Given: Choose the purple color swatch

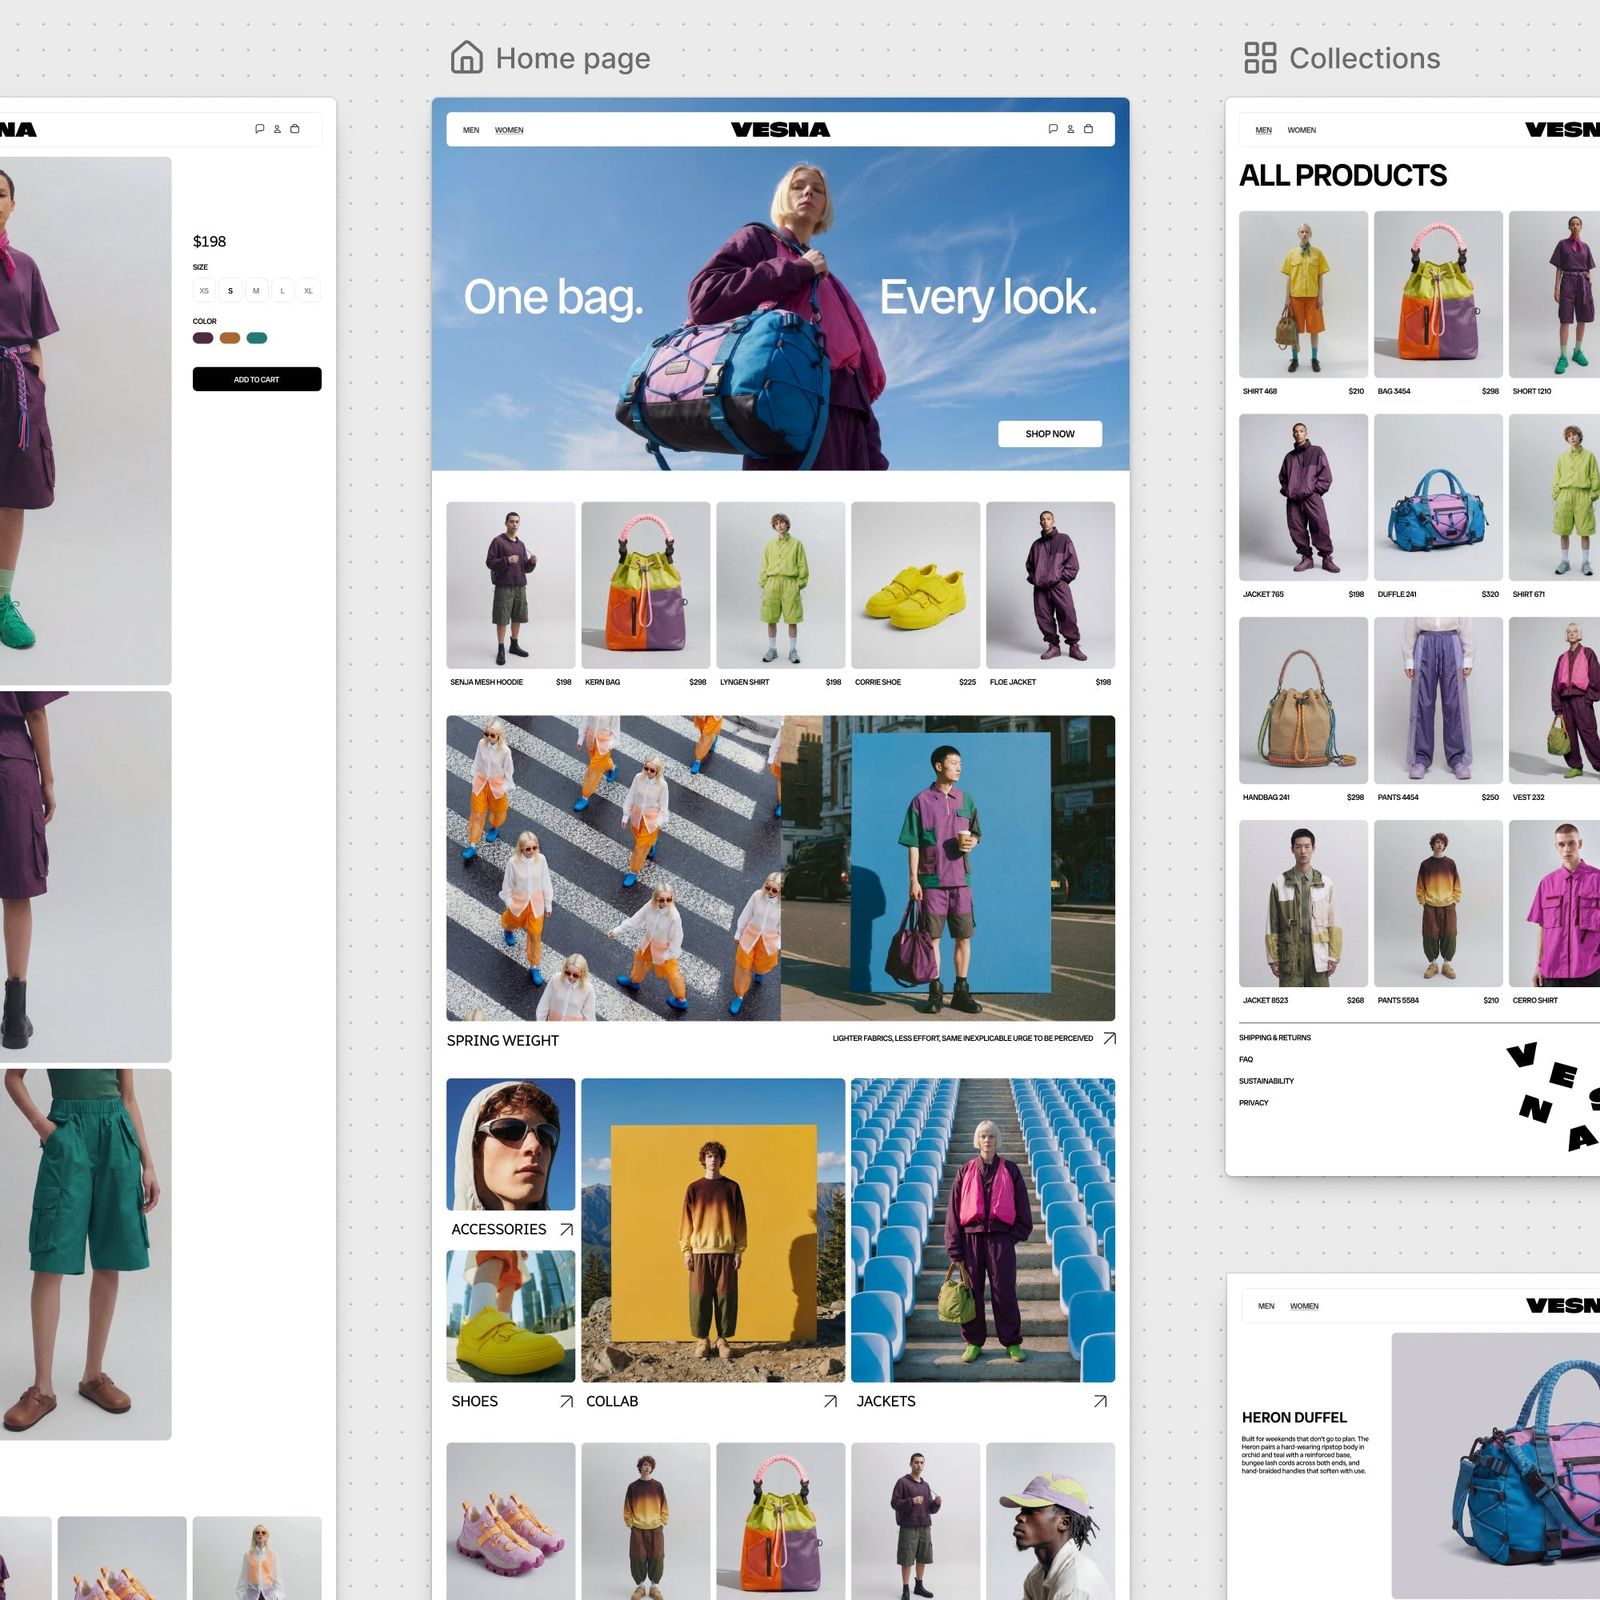Looking at the screenshot, I should [203, 338].
